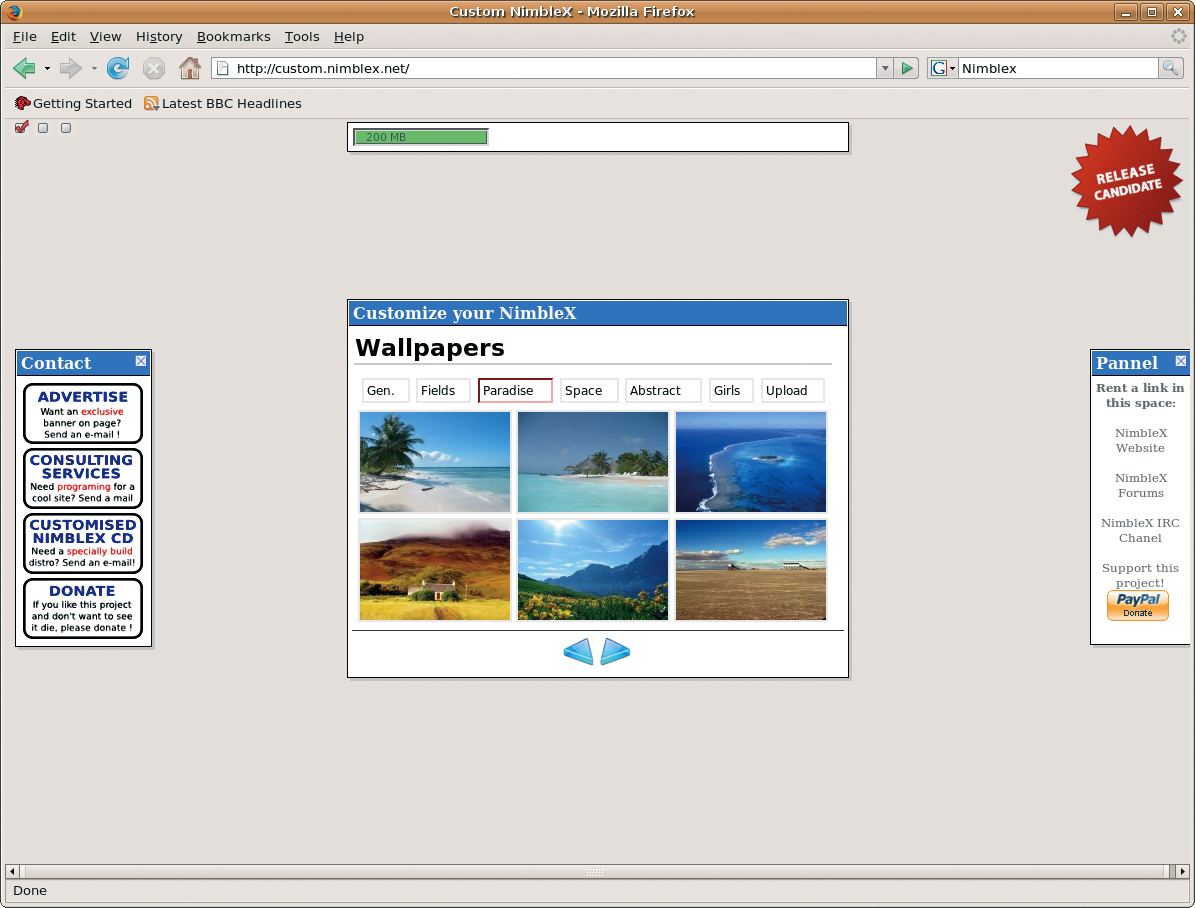The image size is (1195, 908).
Task: Expand the Back button history dropdown
Action: [x=47, y=68]
